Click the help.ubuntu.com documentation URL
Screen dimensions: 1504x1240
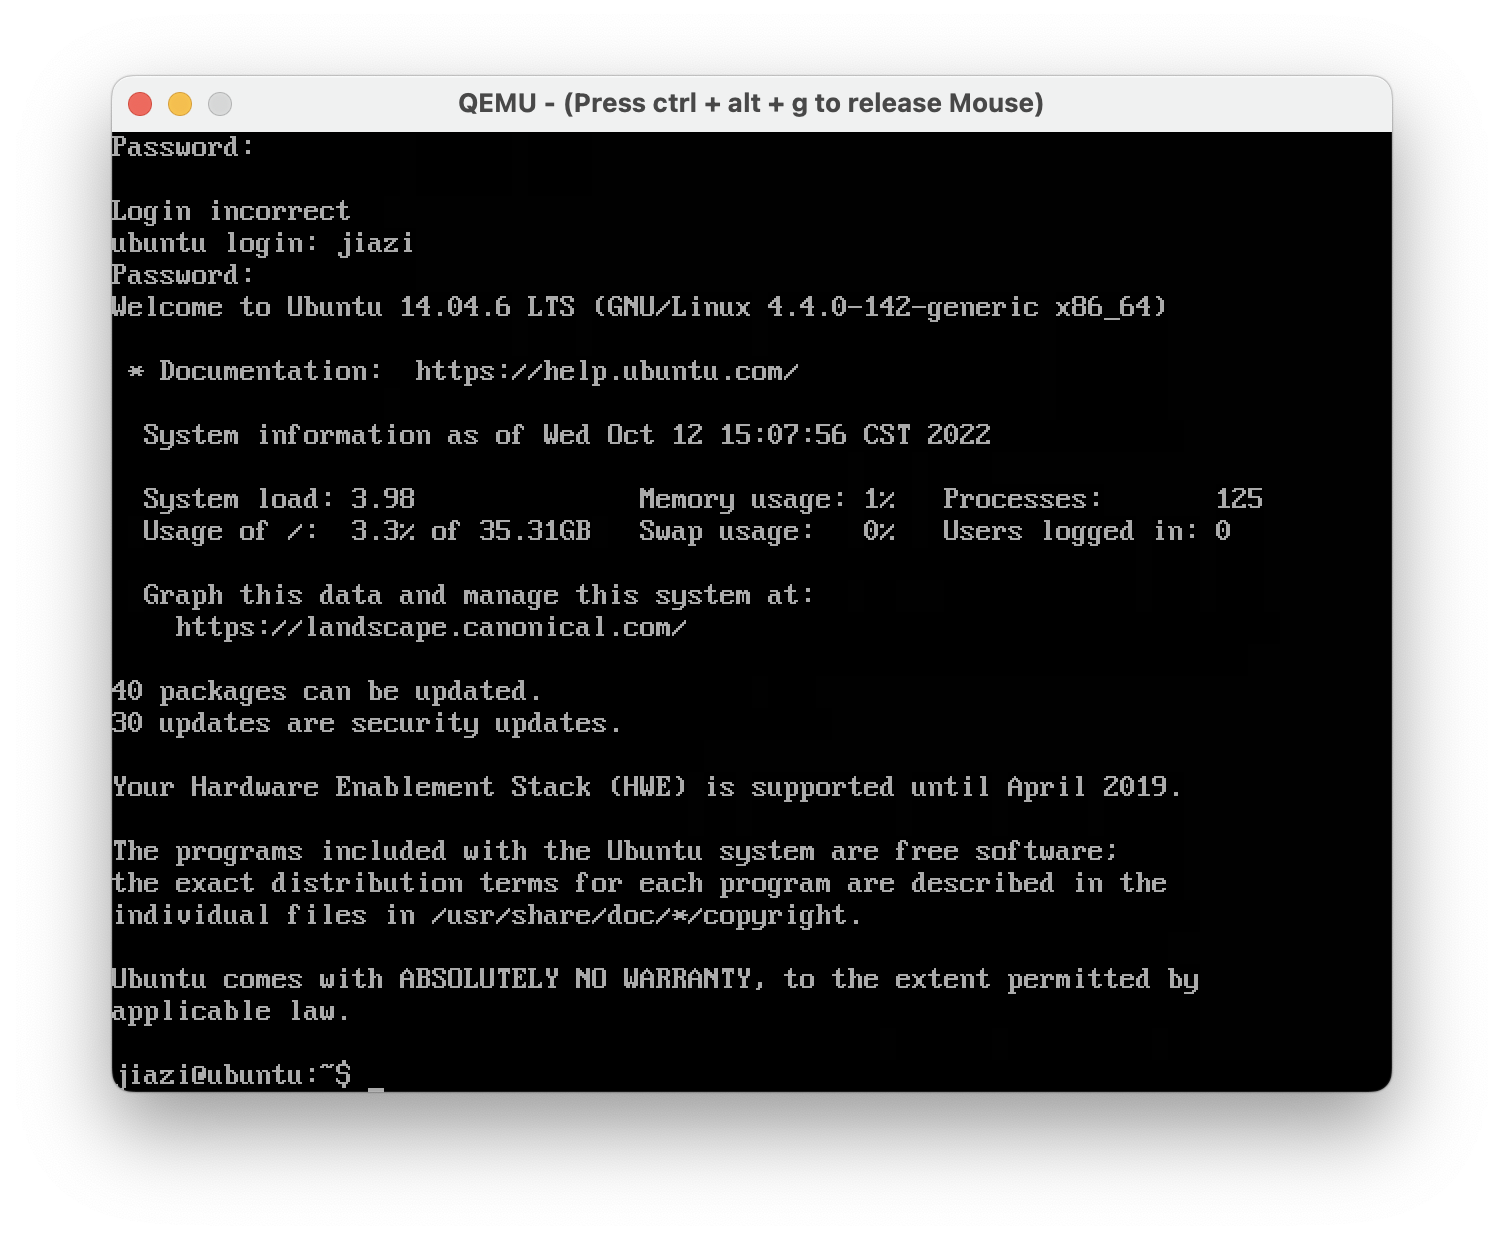pos(607,371)
